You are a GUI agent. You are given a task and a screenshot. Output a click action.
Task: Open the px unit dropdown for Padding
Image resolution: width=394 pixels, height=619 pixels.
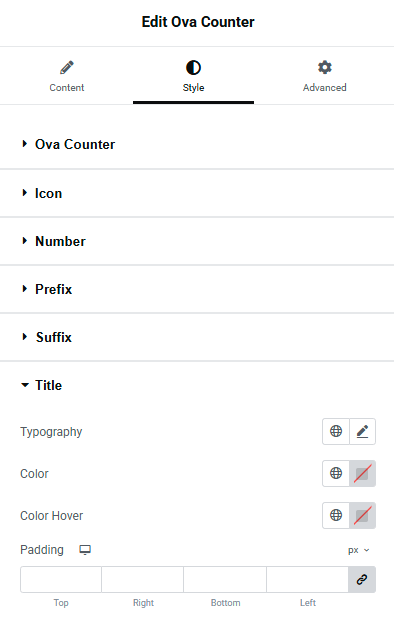point(358,550)
